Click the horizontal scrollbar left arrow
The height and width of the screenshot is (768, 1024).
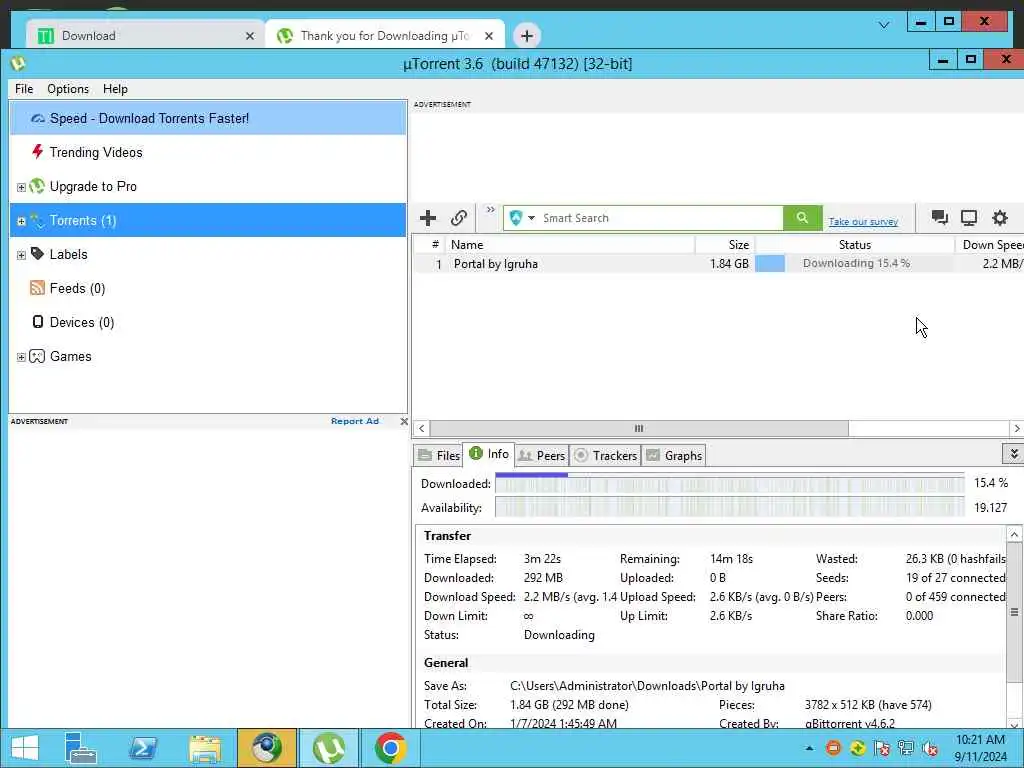[421, 428]
